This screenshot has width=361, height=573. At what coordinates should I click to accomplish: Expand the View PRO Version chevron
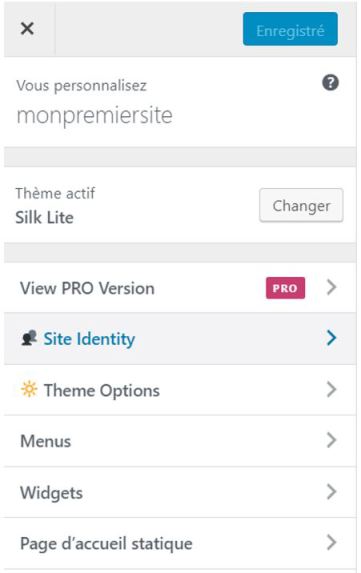coord(331,288)
